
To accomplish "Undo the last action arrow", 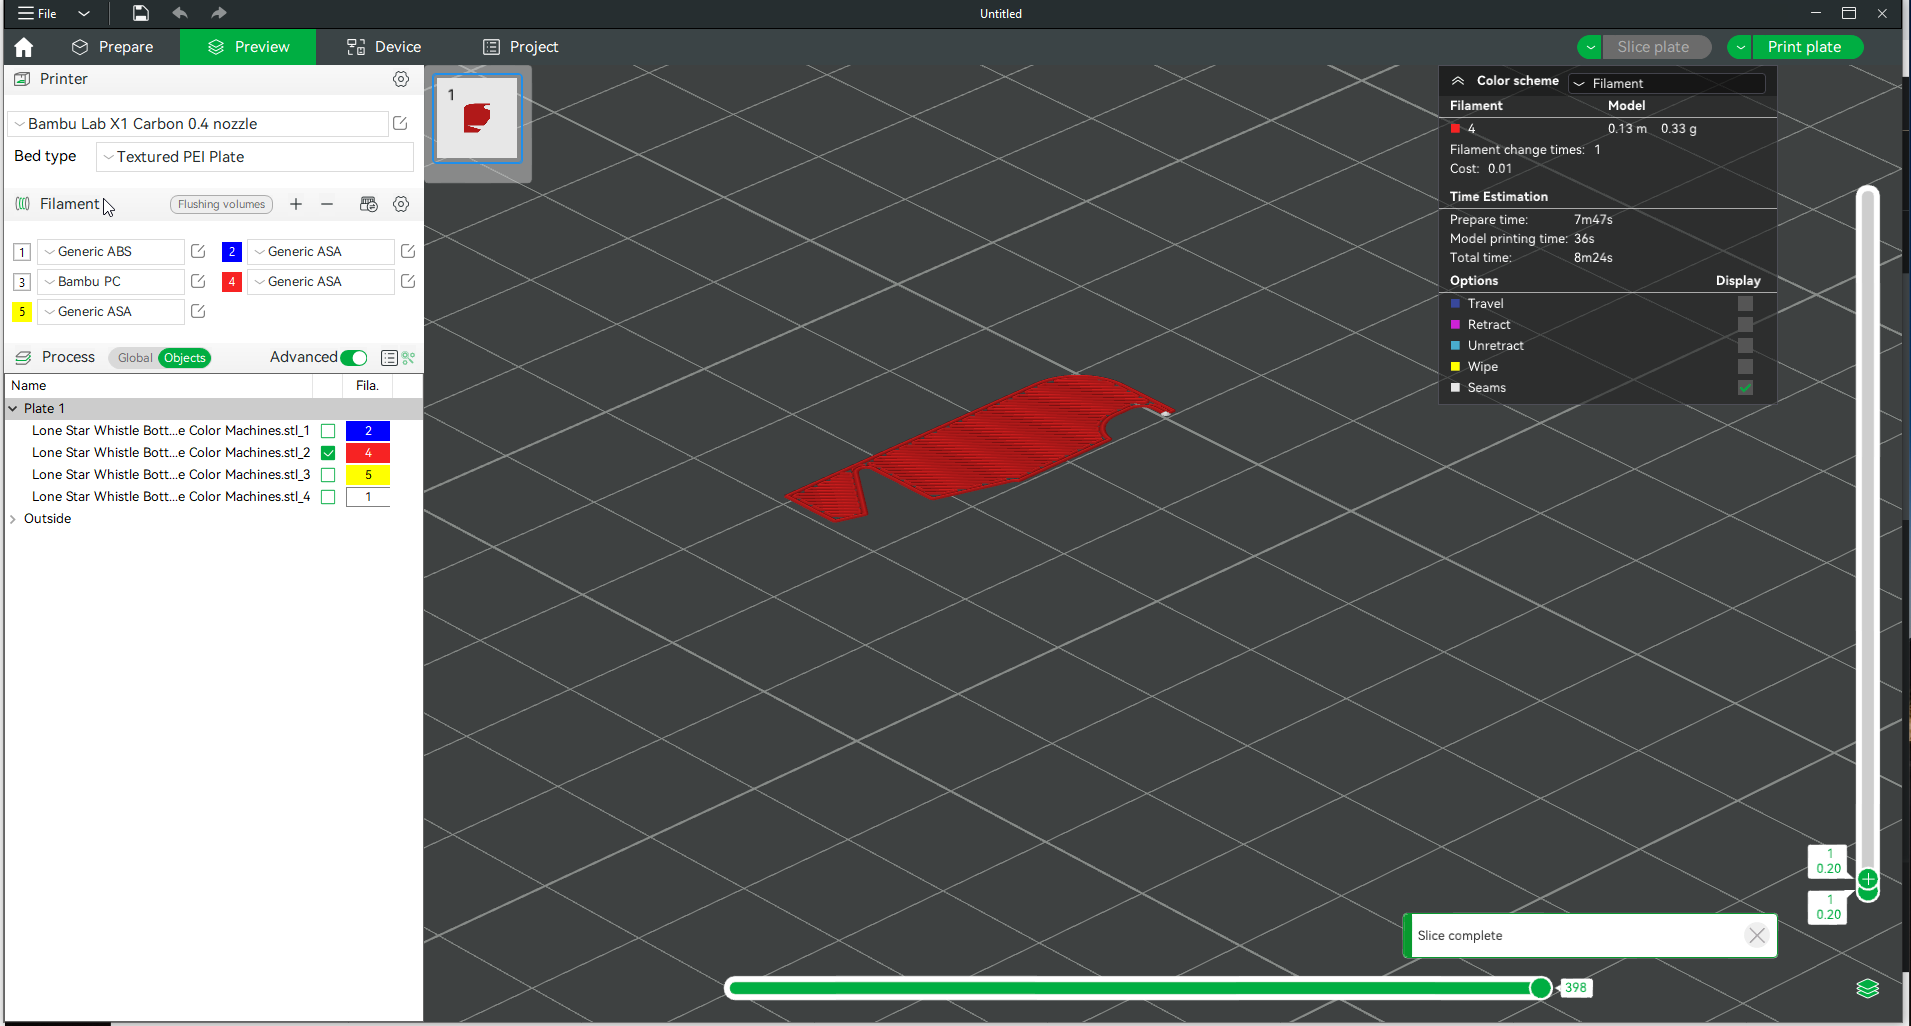I will (180, 13).
